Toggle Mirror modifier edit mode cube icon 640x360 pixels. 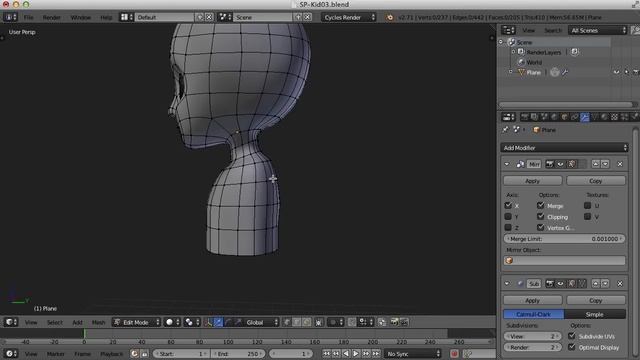click(x=571, y=164)
